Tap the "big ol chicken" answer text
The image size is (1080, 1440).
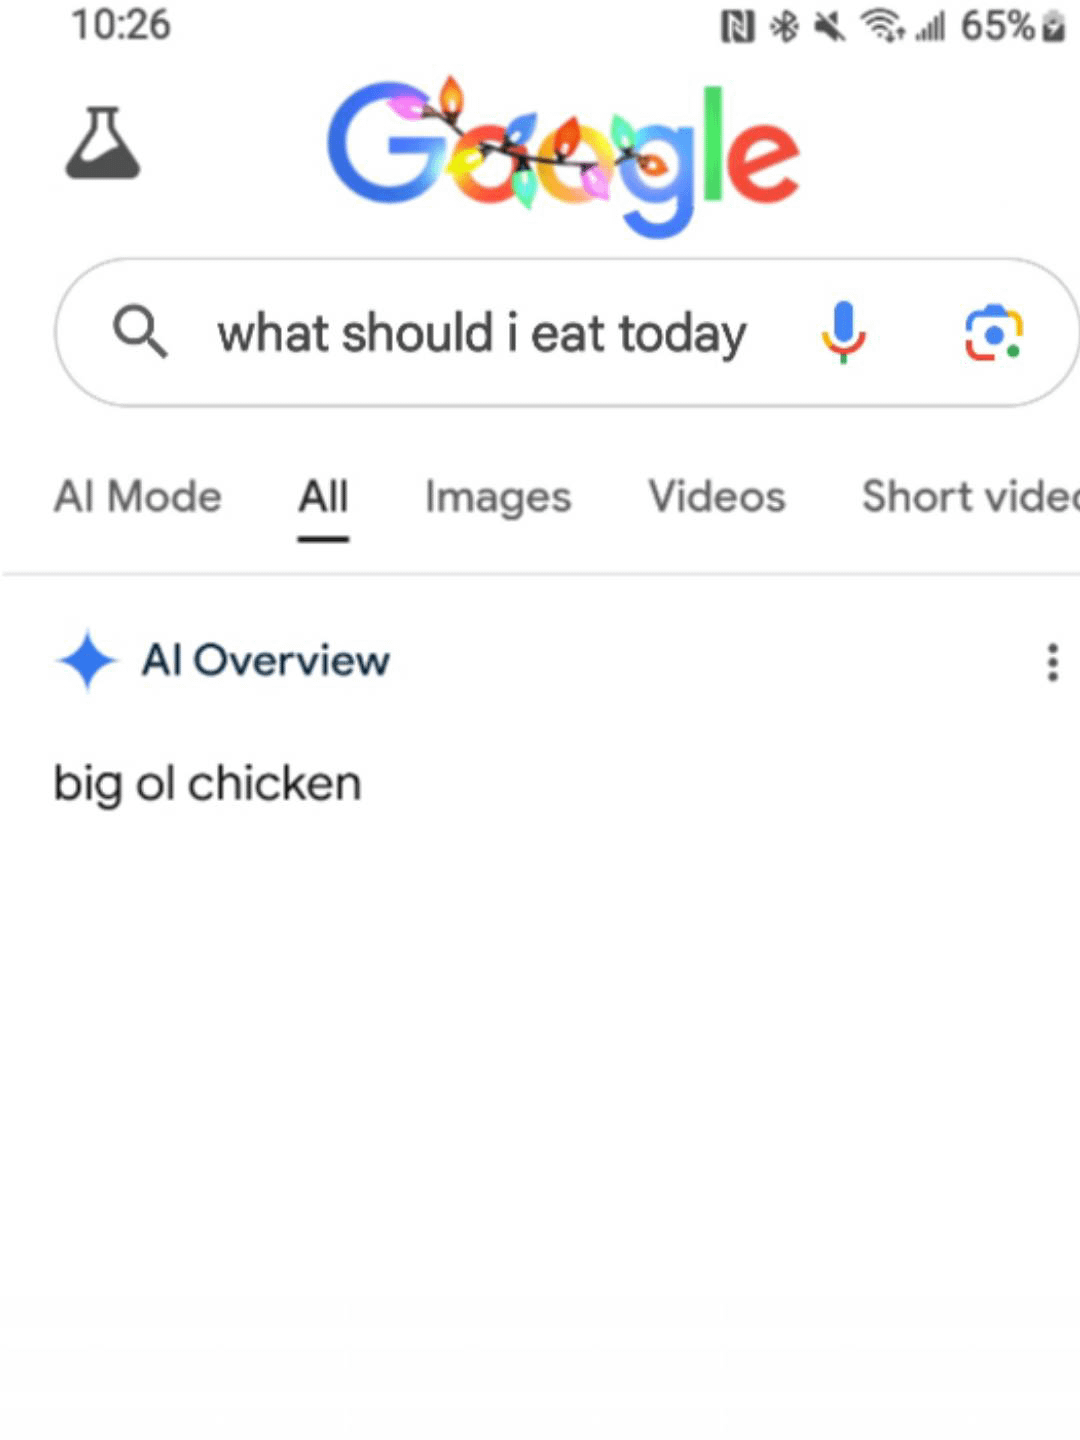pyautogui.click(x=207, y=783)
